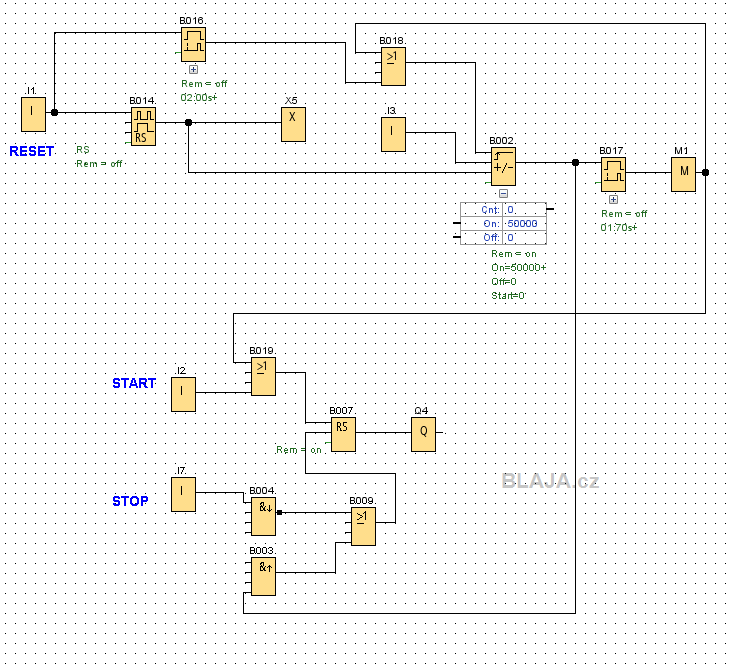Click the Cnt value field of counter
The height and width of the screenshot is (667, 731).
[524, 210]
